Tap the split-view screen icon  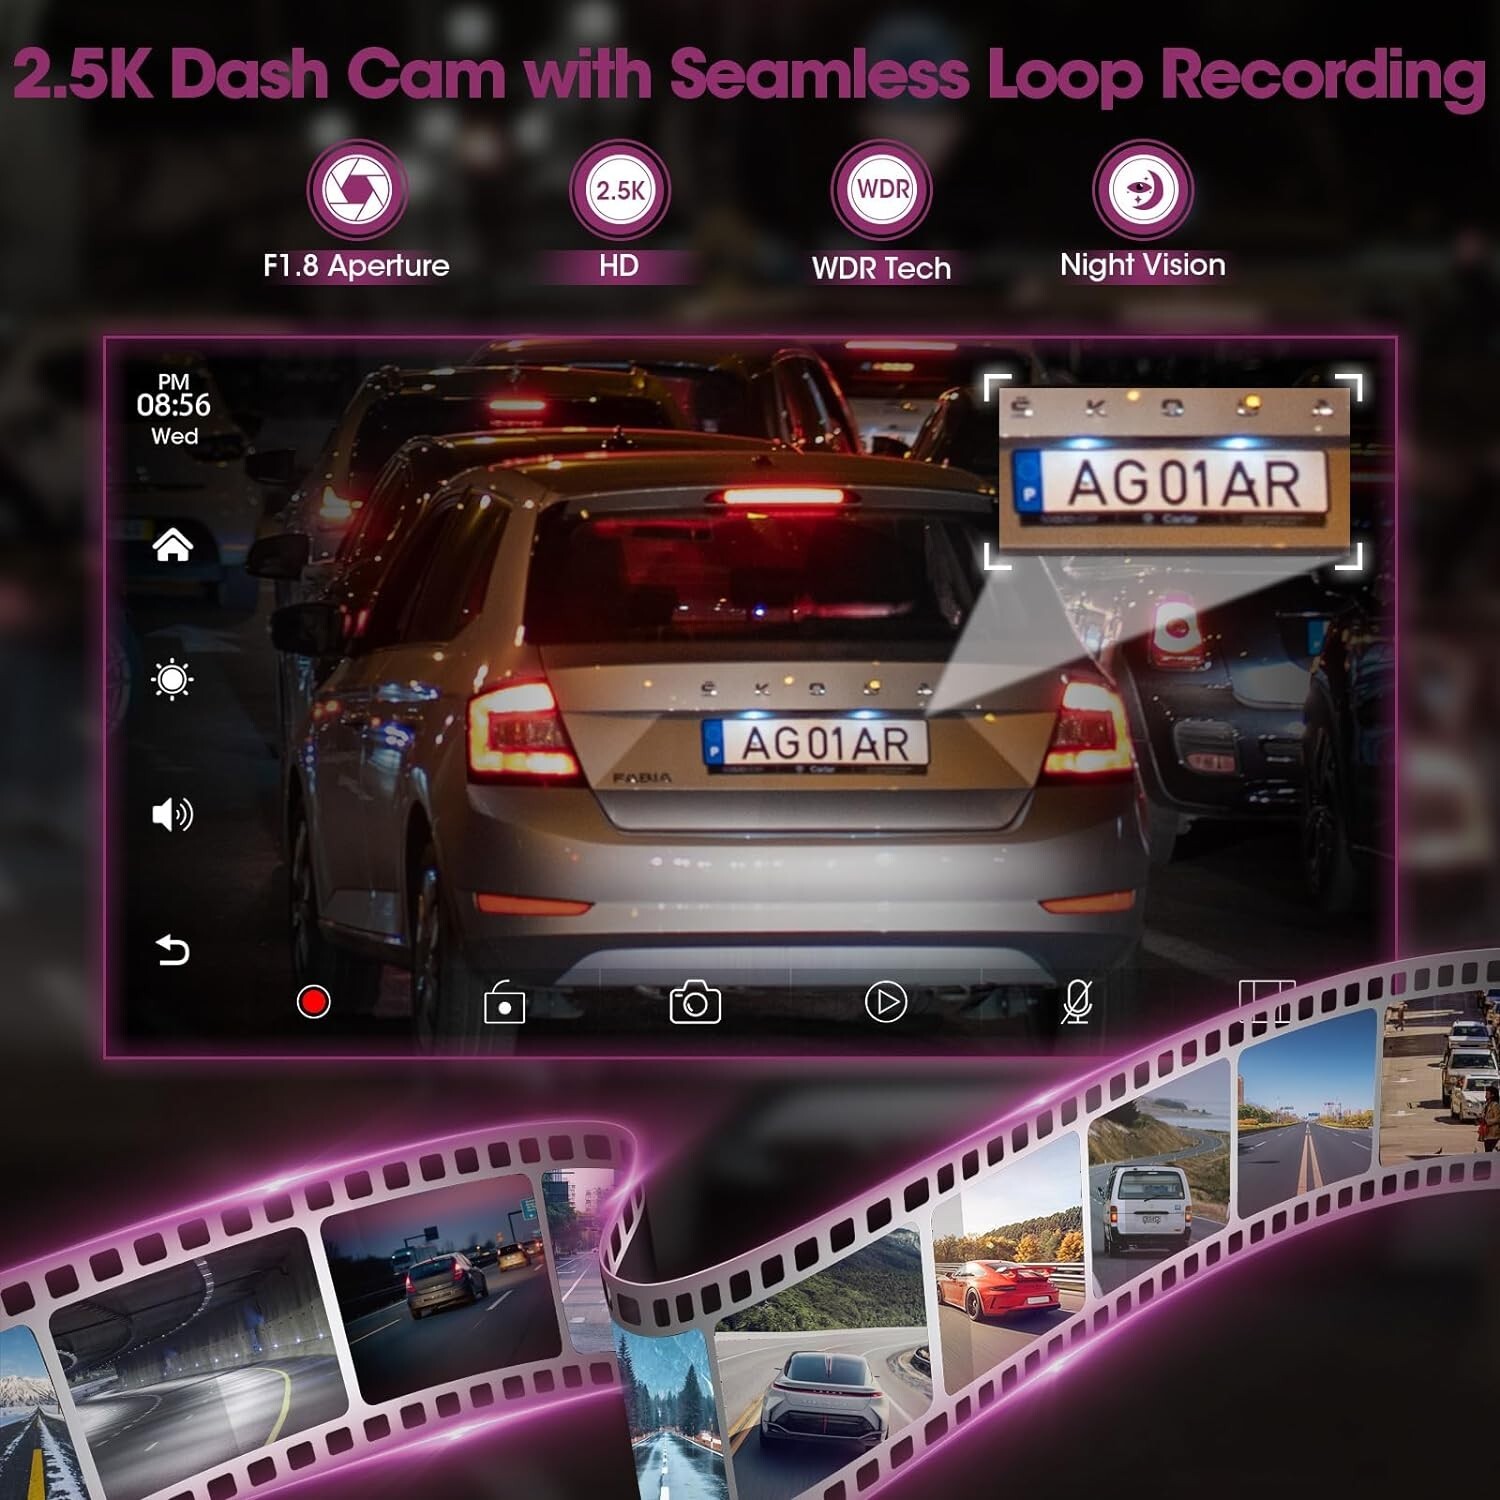point(1267,1002)
